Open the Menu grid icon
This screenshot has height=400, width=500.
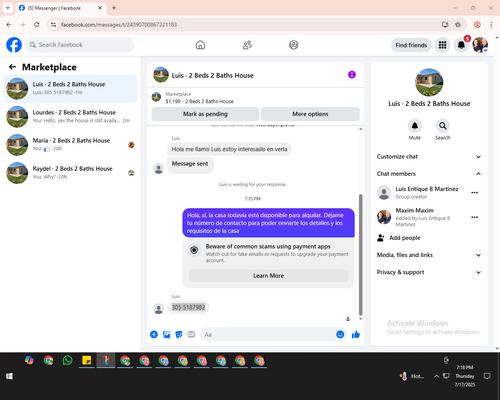[442, 45]
